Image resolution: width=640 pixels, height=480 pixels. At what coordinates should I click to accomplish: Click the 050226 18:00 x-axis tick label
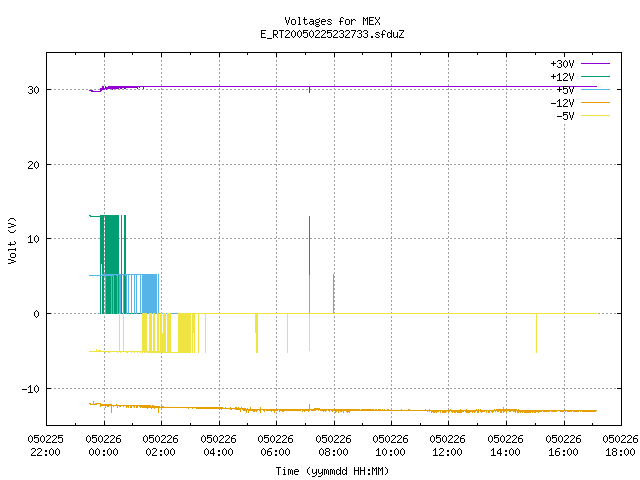620,445
